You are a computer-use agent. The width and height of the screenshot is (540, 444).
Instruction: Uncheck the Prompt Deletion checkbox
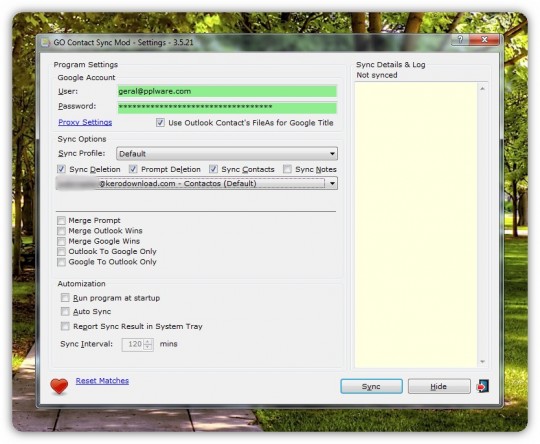(133, 169)
